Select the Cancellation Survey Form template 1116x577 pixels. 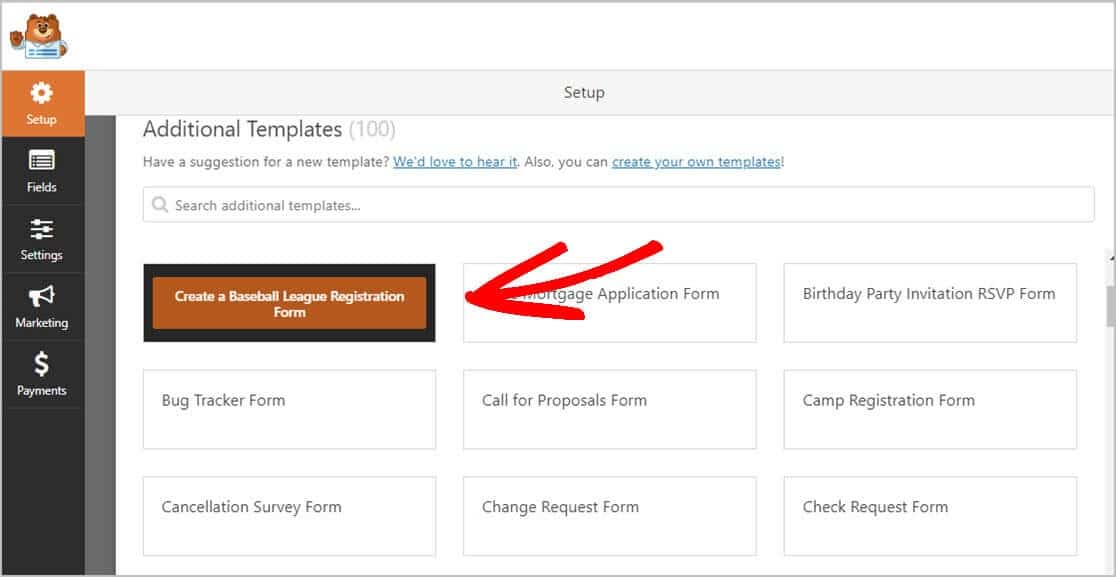[x=289, y=515]
